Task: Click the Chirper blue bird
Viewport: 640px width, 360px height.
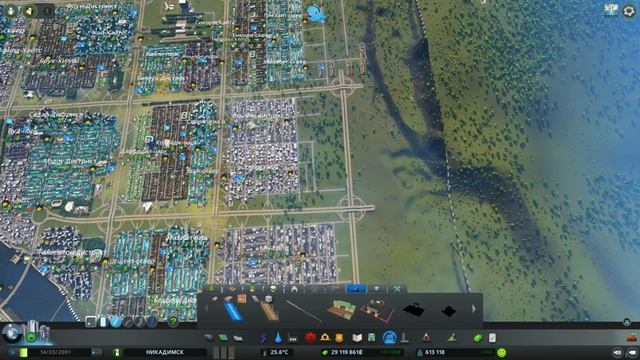Action: 316,13
